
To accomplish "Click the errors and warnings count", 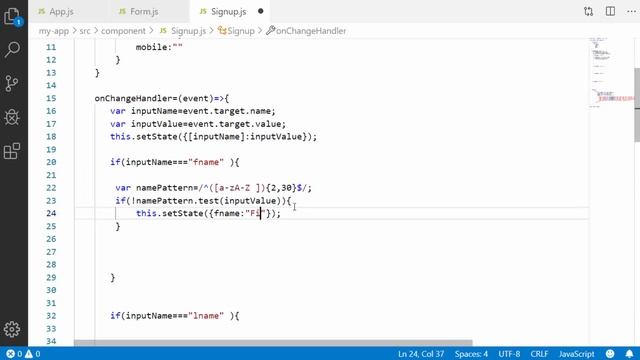I will click(x=23, y=354).
